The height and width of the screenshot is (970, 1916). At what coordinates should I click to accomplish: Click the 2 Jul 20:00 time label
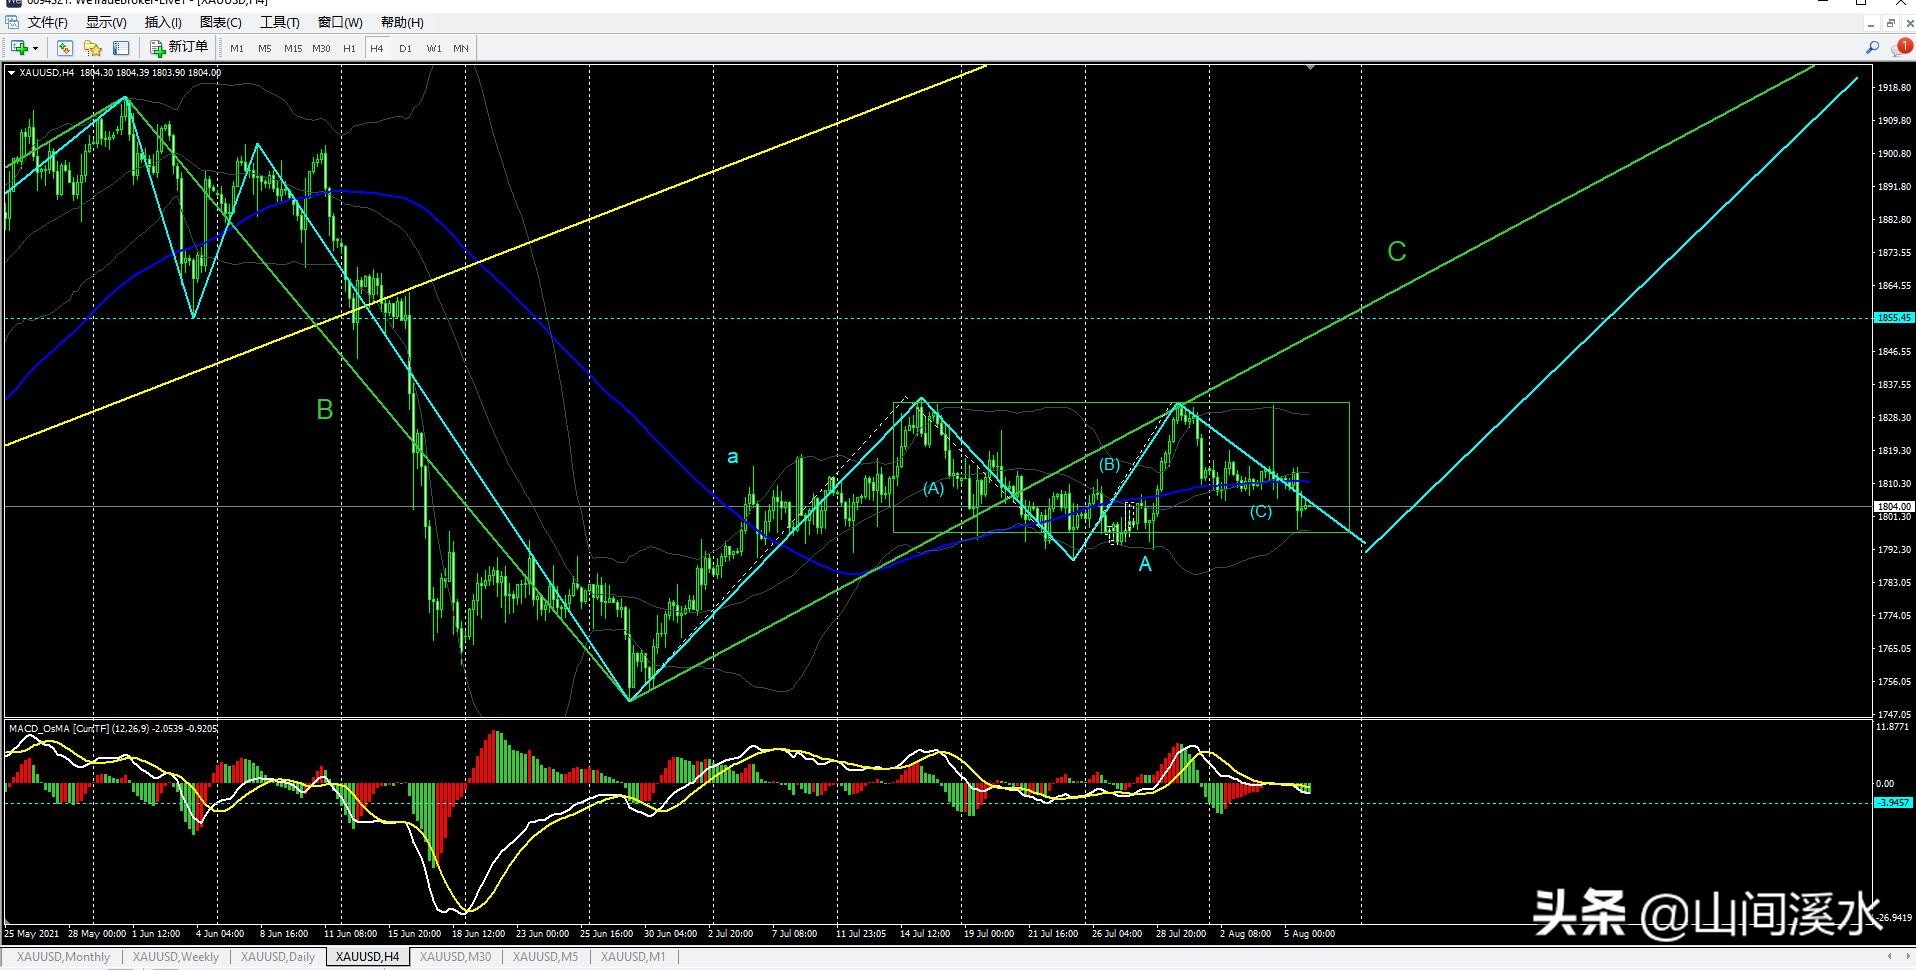pyautogui.click(x=731, y=934)
